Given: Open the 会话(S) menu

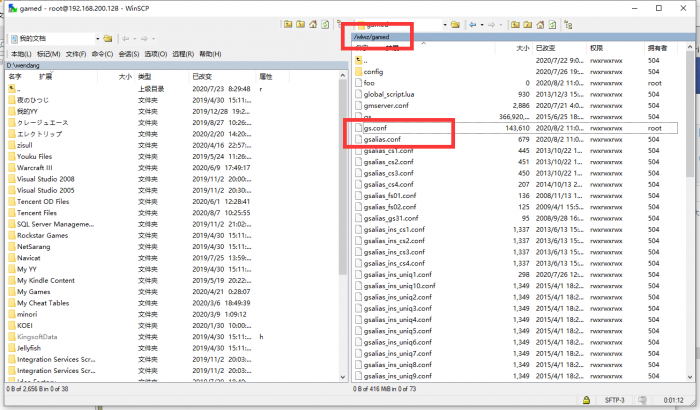Looking at the screenshot, I should point(129,53).
